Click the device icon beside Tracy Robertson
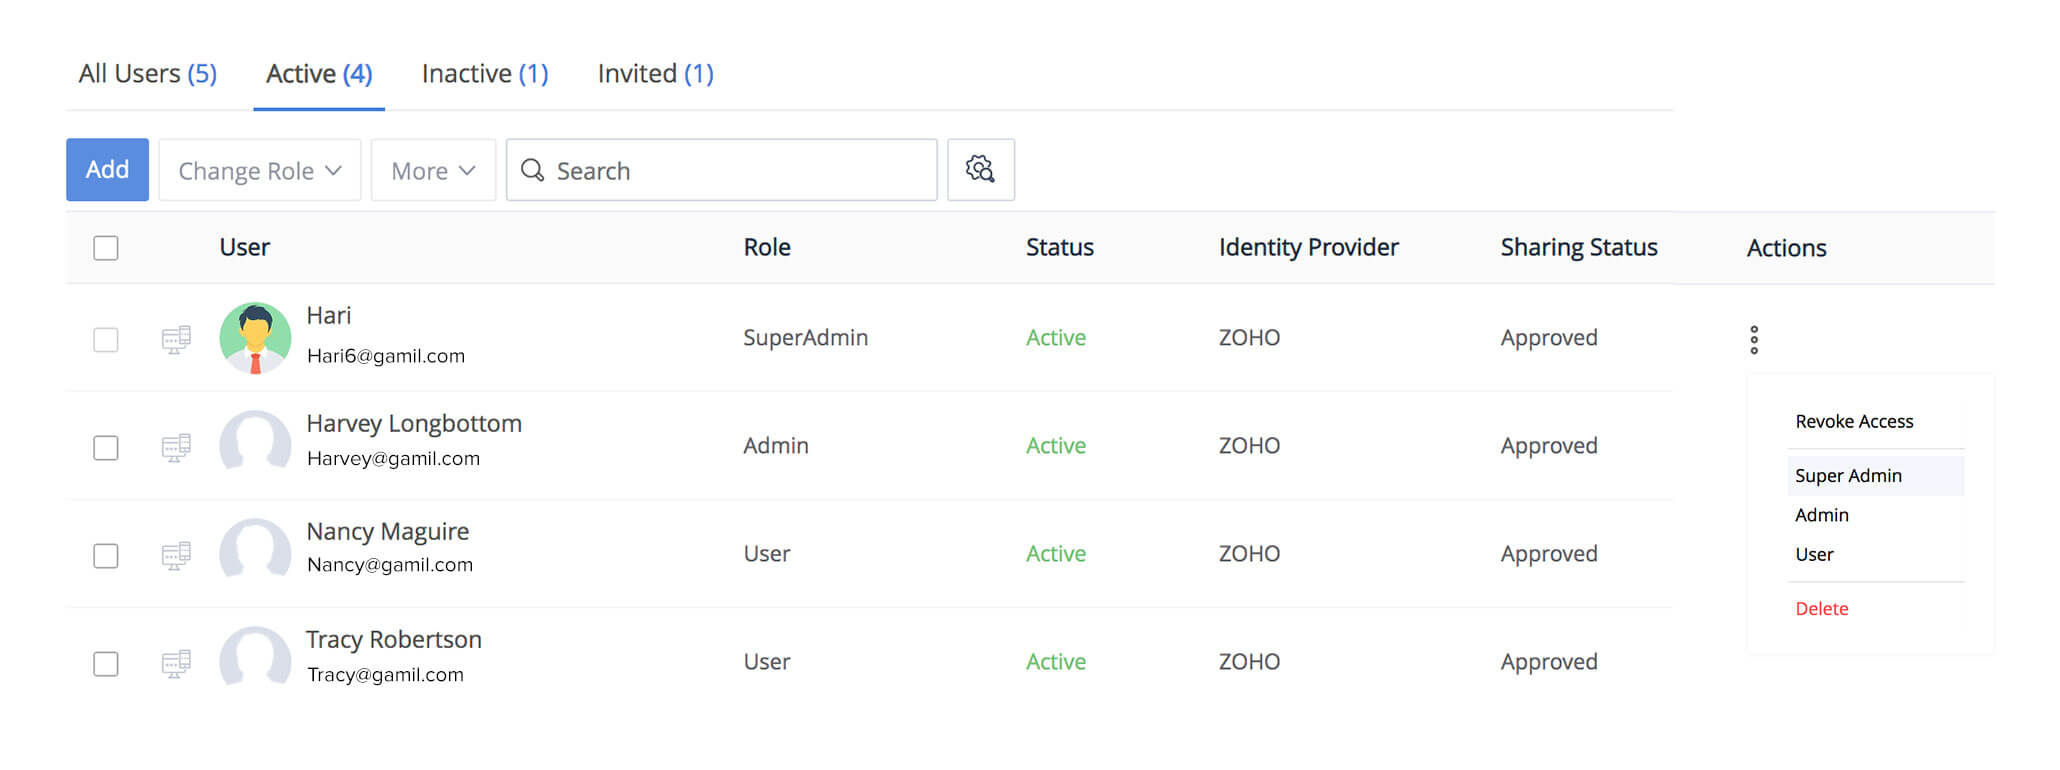The height and width of the screenshot is (770, 2060). pyautogui.click(x=176, y=663)
